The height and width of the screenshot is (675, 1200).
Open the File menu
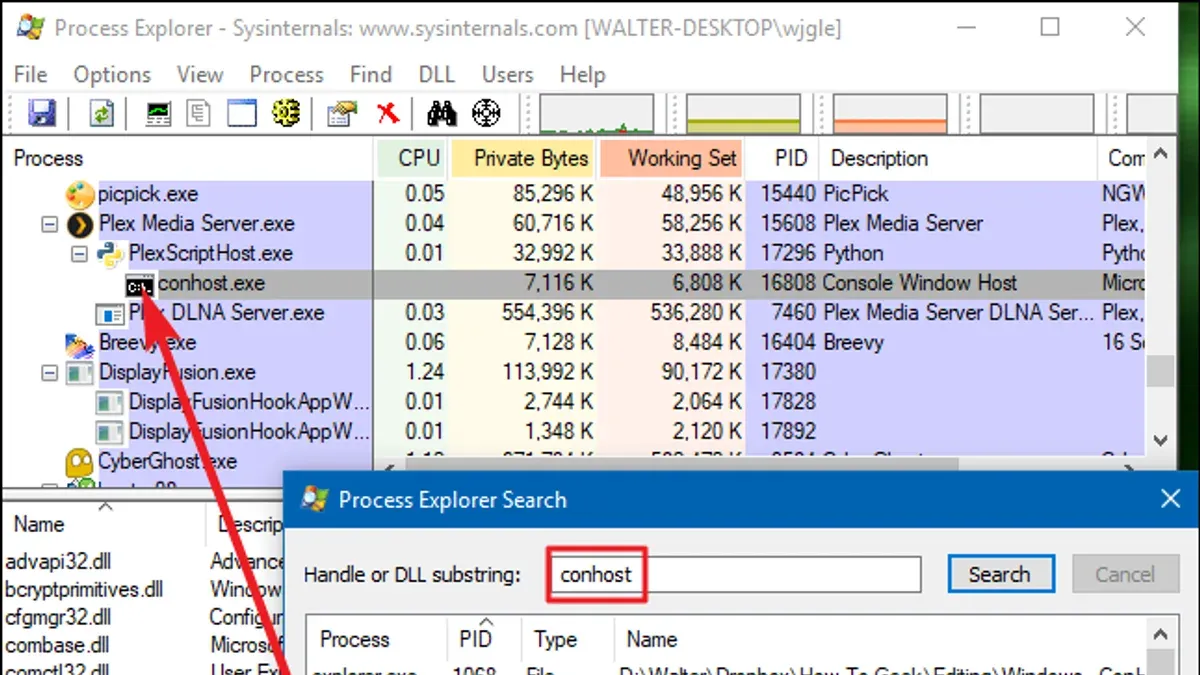(31, 75)
